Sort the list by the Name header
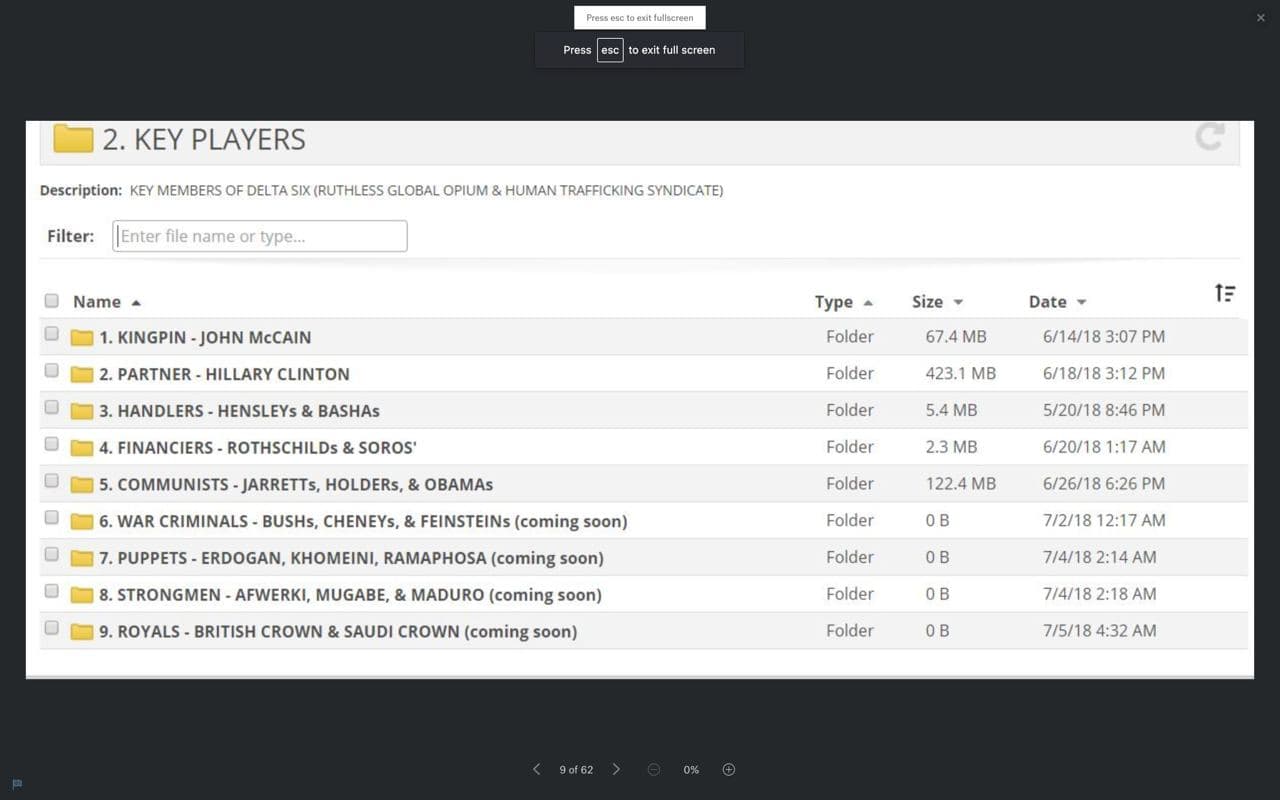Viewport: 1280px width, 800px height. coord(97,301)
